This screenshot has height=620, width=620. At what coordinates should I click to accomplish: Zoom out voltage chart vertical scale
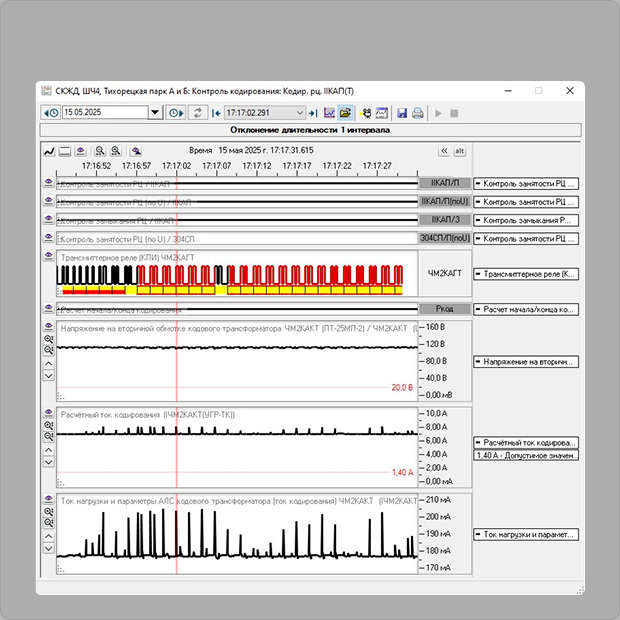tap(49, 350)
